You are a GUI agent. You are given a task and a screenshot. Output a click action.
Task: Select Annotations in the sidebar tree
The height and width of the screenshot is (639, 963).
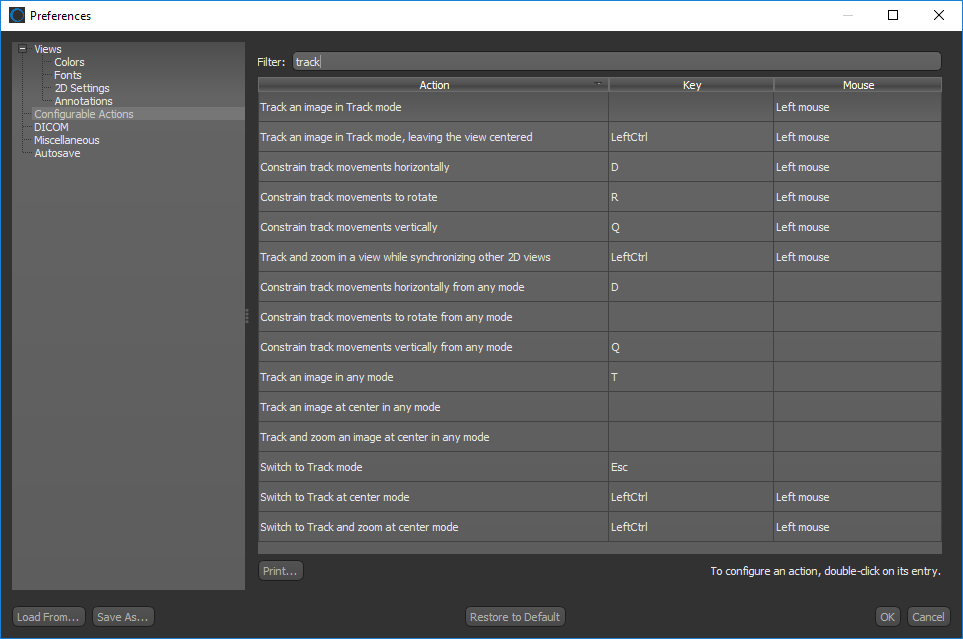pyautogui.click(x=83, y=101)
